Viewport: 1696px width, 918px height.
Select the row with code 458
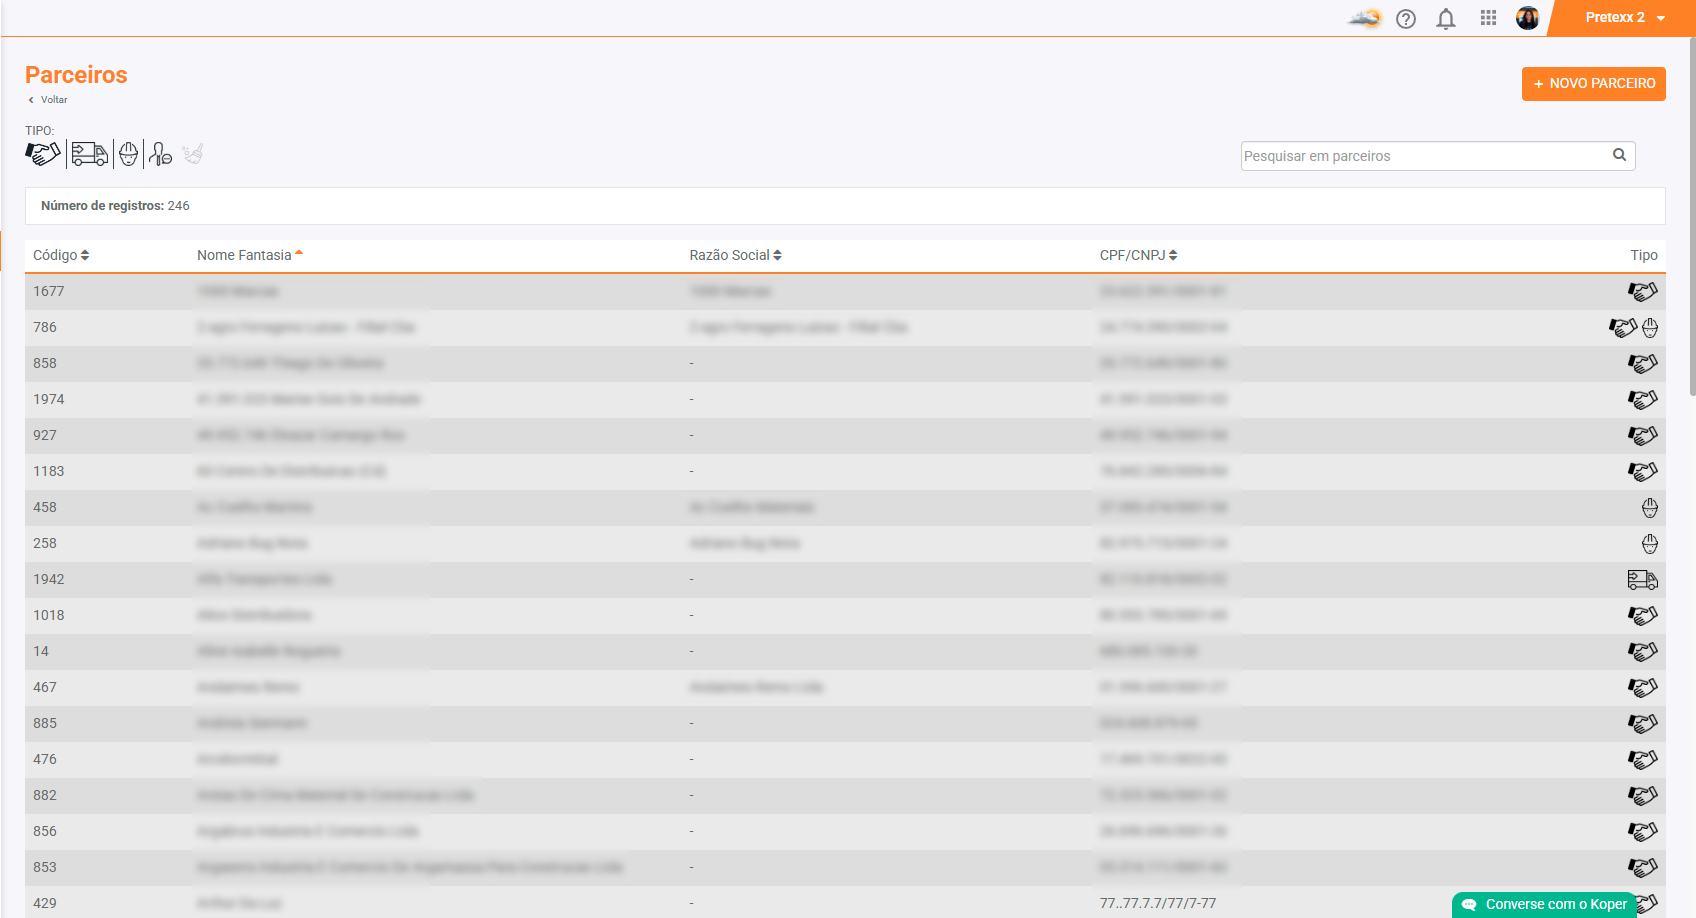coord(845,507)
